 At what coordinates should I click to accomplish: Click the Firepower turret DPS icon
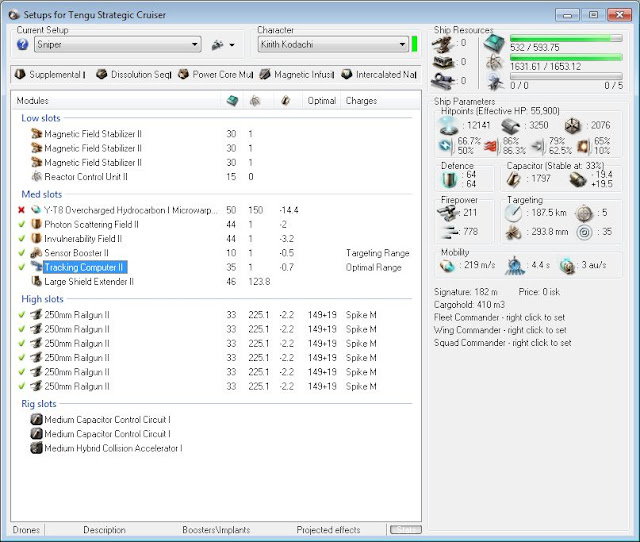pos(447,213)
